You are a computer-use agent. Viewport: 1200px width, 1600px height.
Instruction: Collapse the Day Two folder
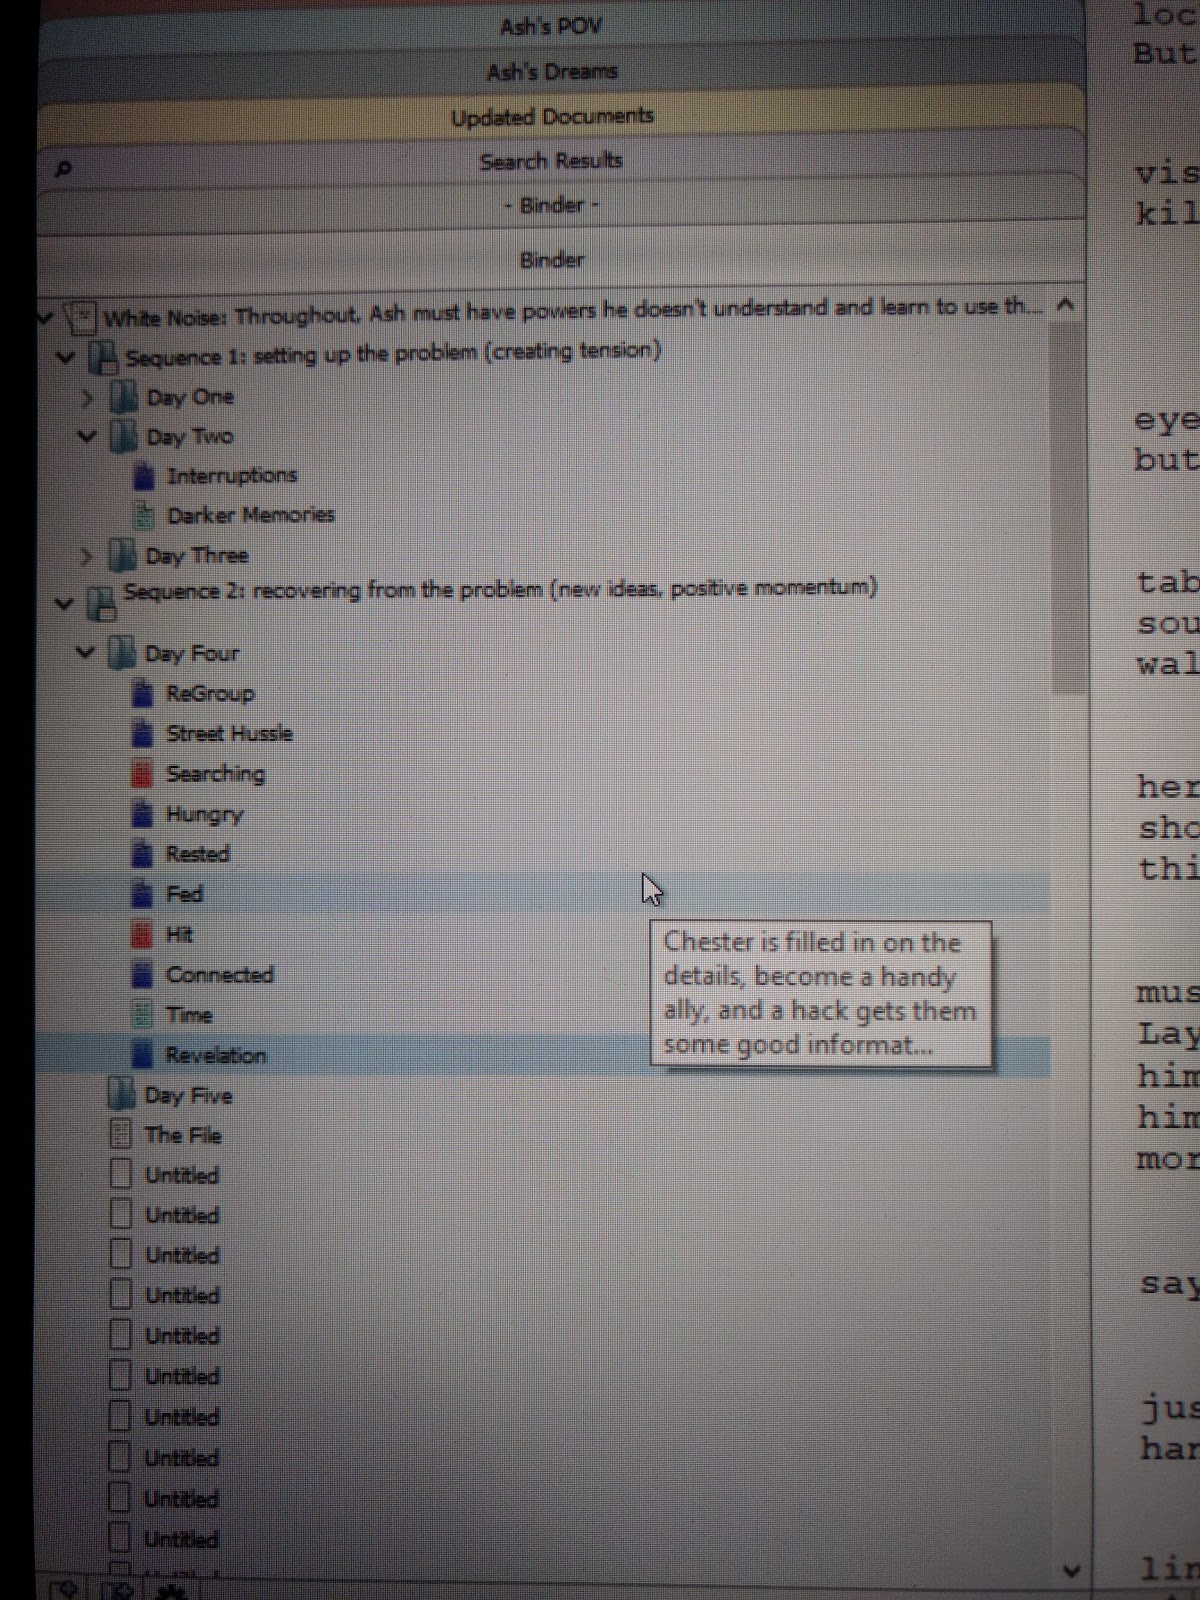(x=88, y=436)
